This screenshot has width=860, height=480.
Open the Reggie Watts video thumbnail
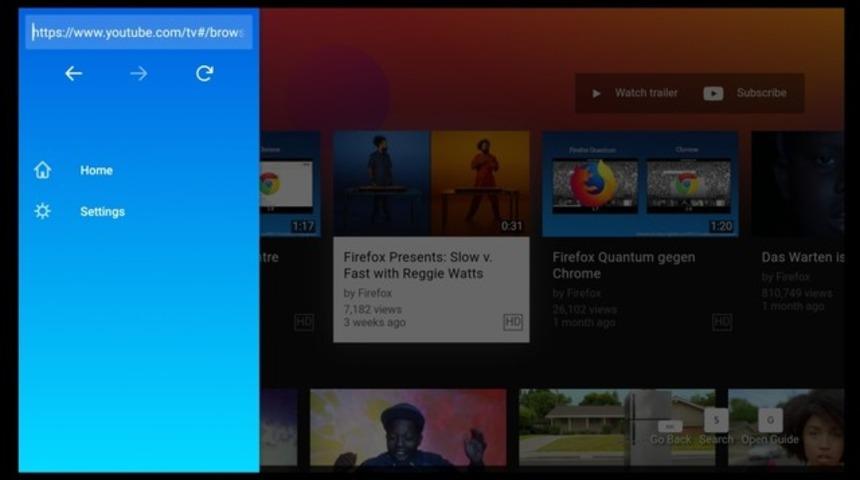432,184
